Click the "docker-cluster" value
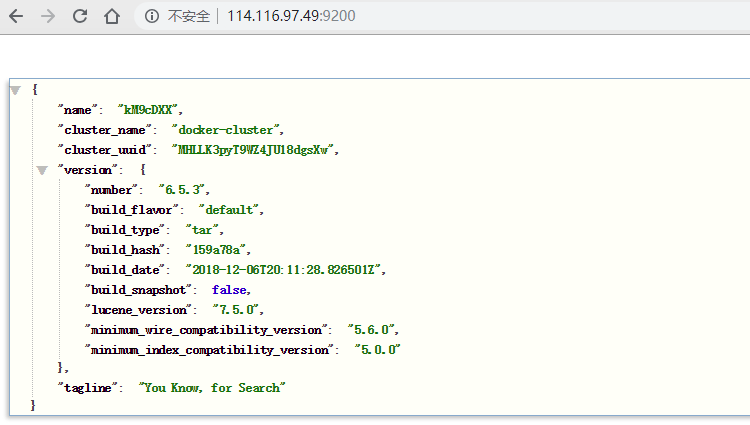 (227, 130)
